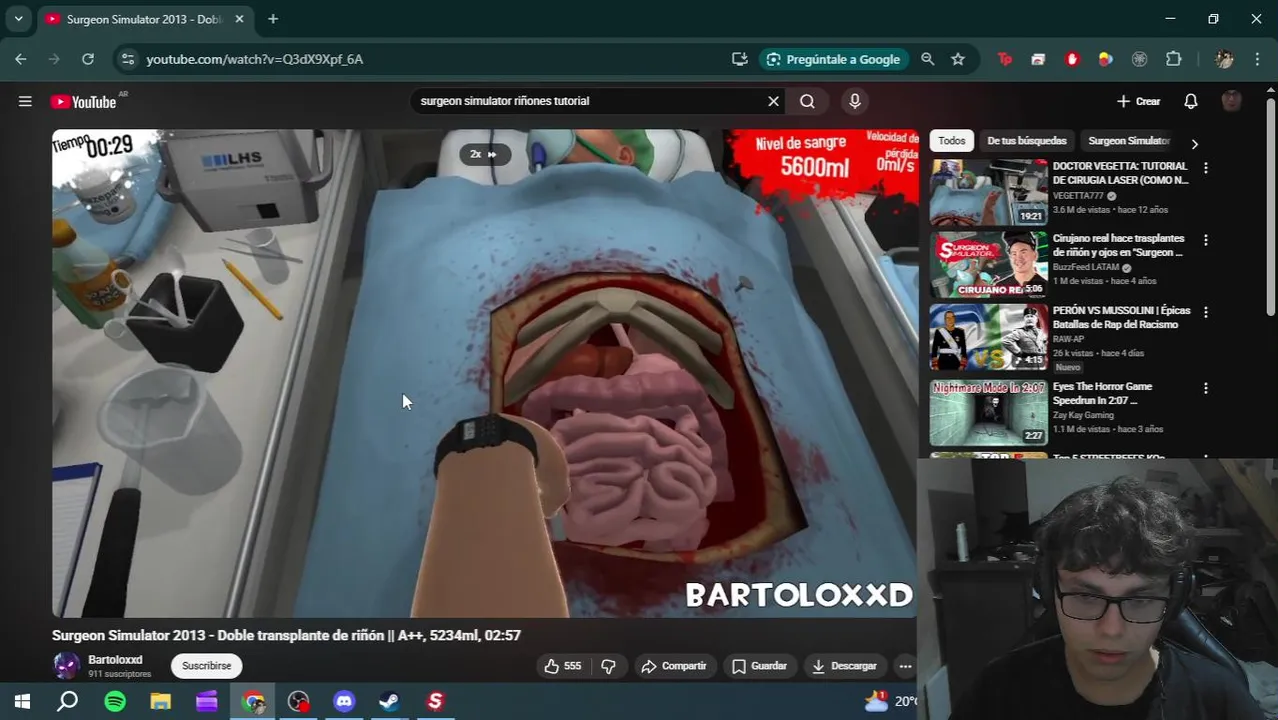Viewport: 1278px width, 720px height.
Task: Open Discord from the taskbar
Action: tap(344, 701)
